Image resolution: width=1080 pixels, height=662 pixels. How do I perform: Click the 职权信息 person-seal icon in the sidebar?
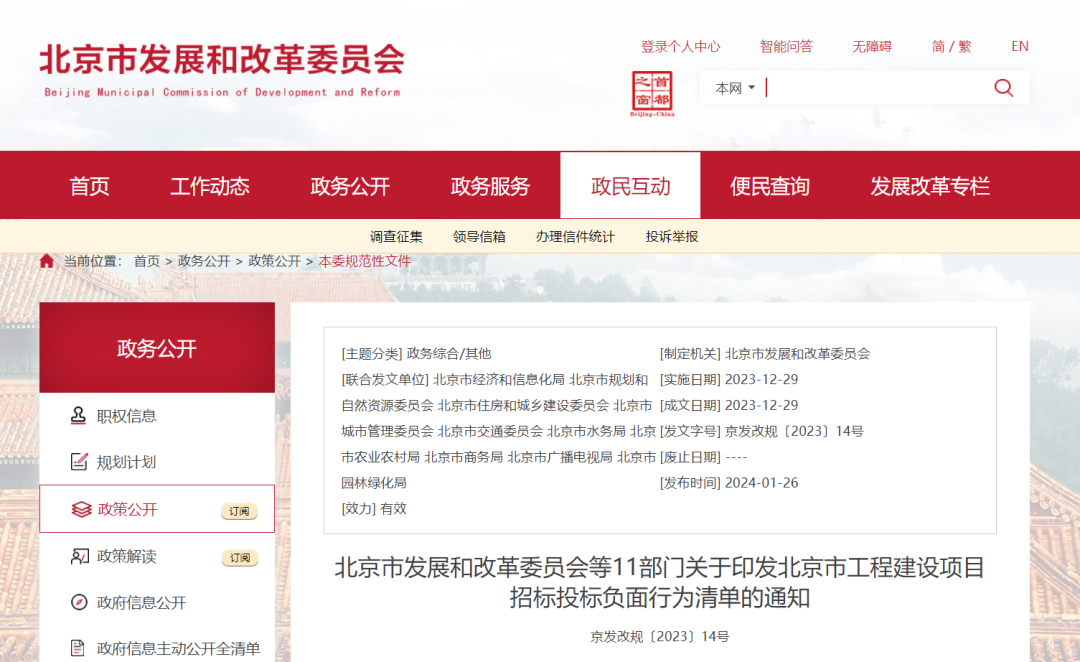coord(80,415)
